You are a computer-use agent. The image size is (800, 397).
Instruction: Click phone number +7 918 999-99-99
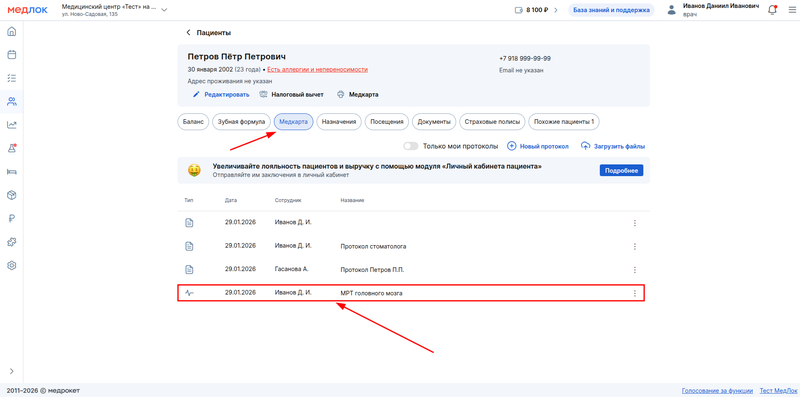tap(524, 58)
